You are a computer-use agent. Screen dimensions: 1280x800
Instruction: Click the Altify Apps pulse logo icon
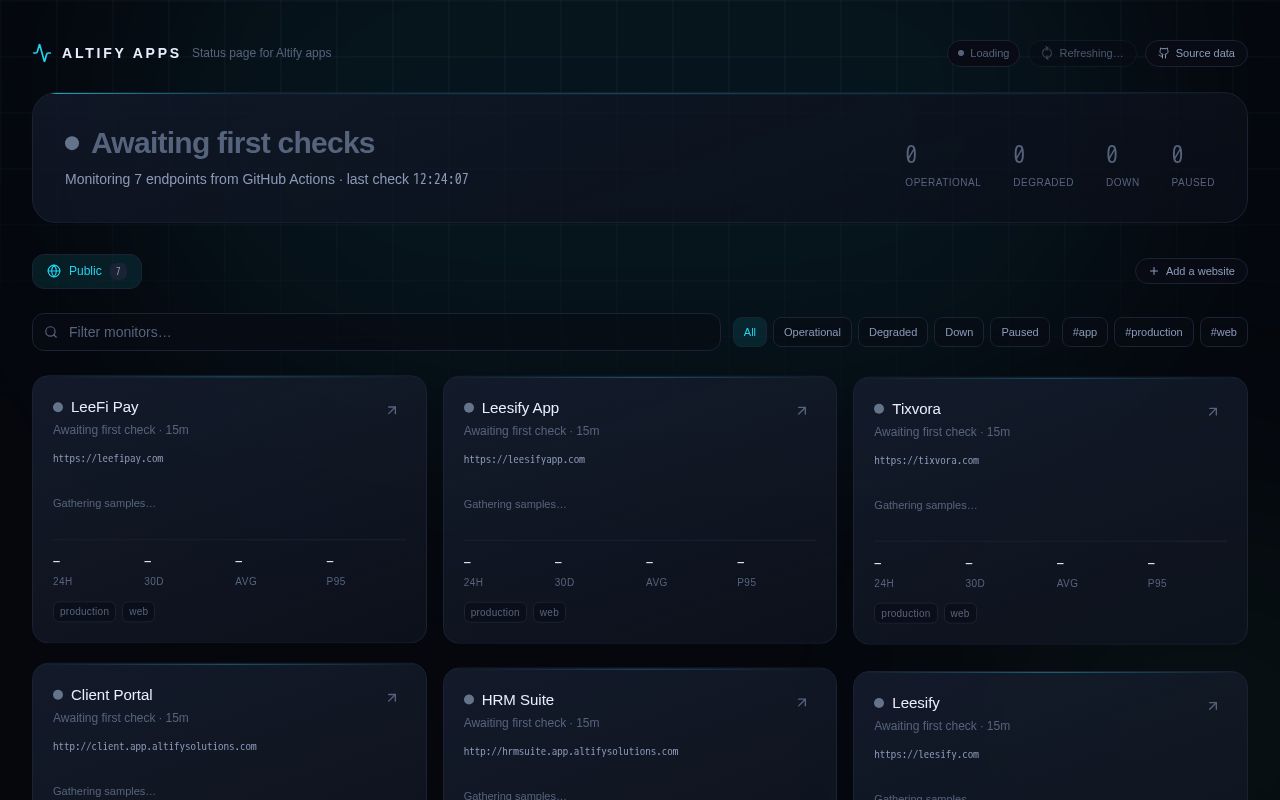click(42, 53)
